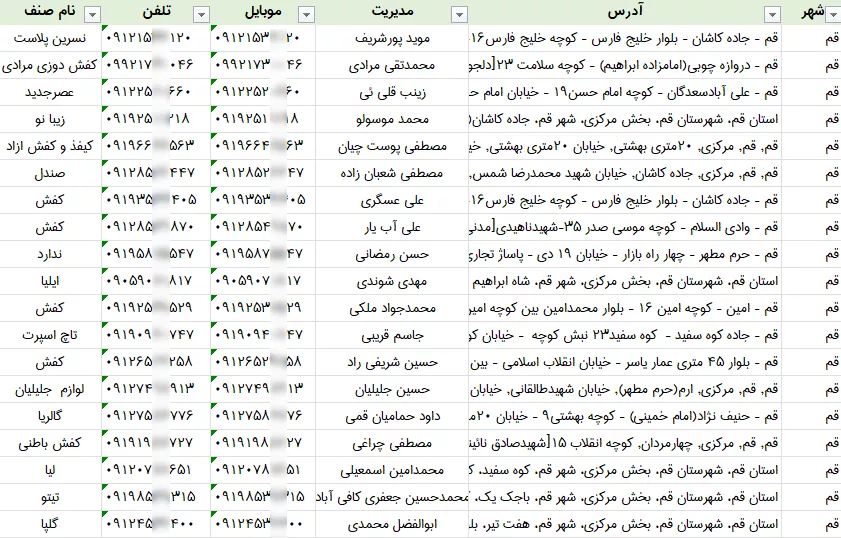
Task: Select address cell starting قم - امین
Action: 625,308
